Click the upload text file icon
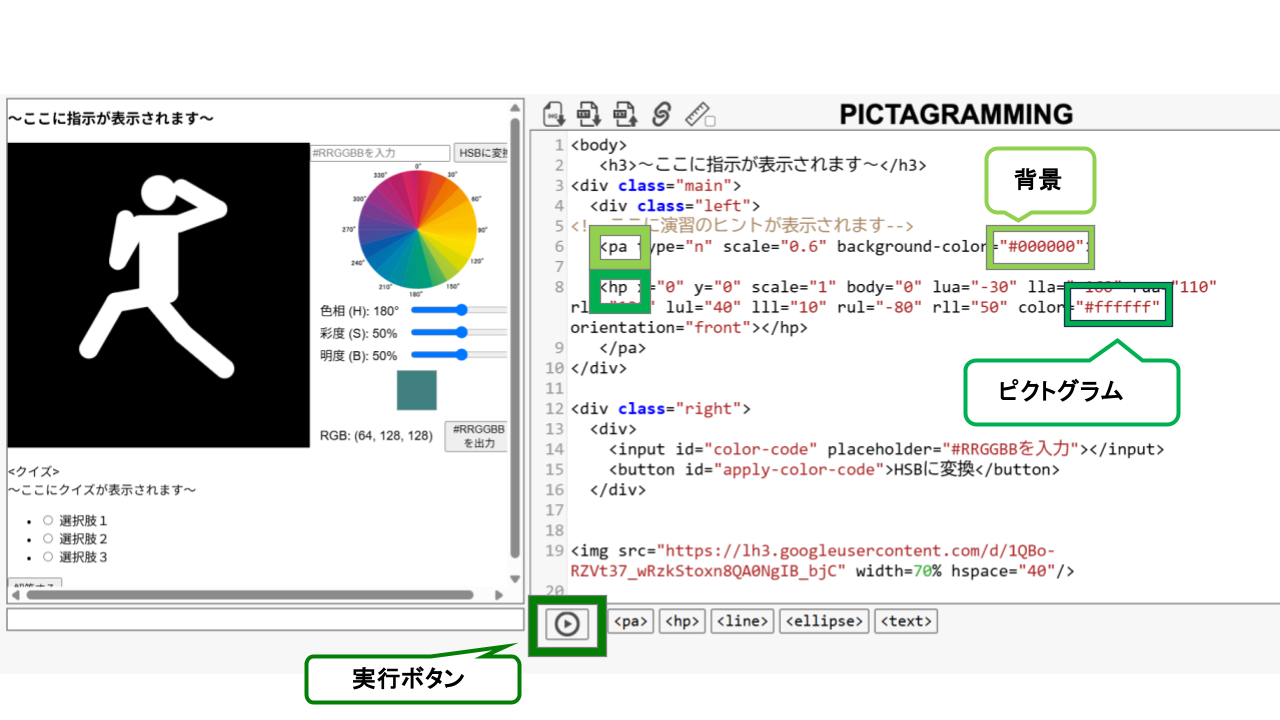This screenshot has width=1280, height=720. tap(625, 114)
